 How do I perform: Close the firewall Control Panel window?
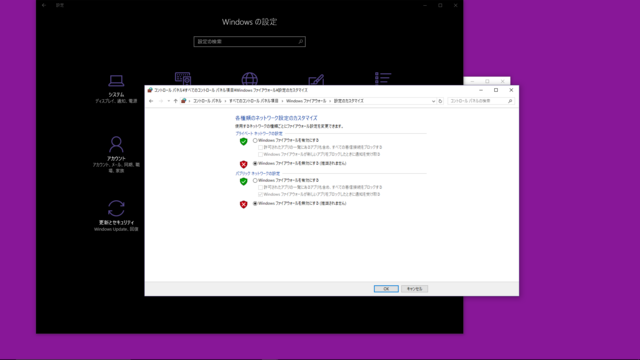click(x=511, y=90)
